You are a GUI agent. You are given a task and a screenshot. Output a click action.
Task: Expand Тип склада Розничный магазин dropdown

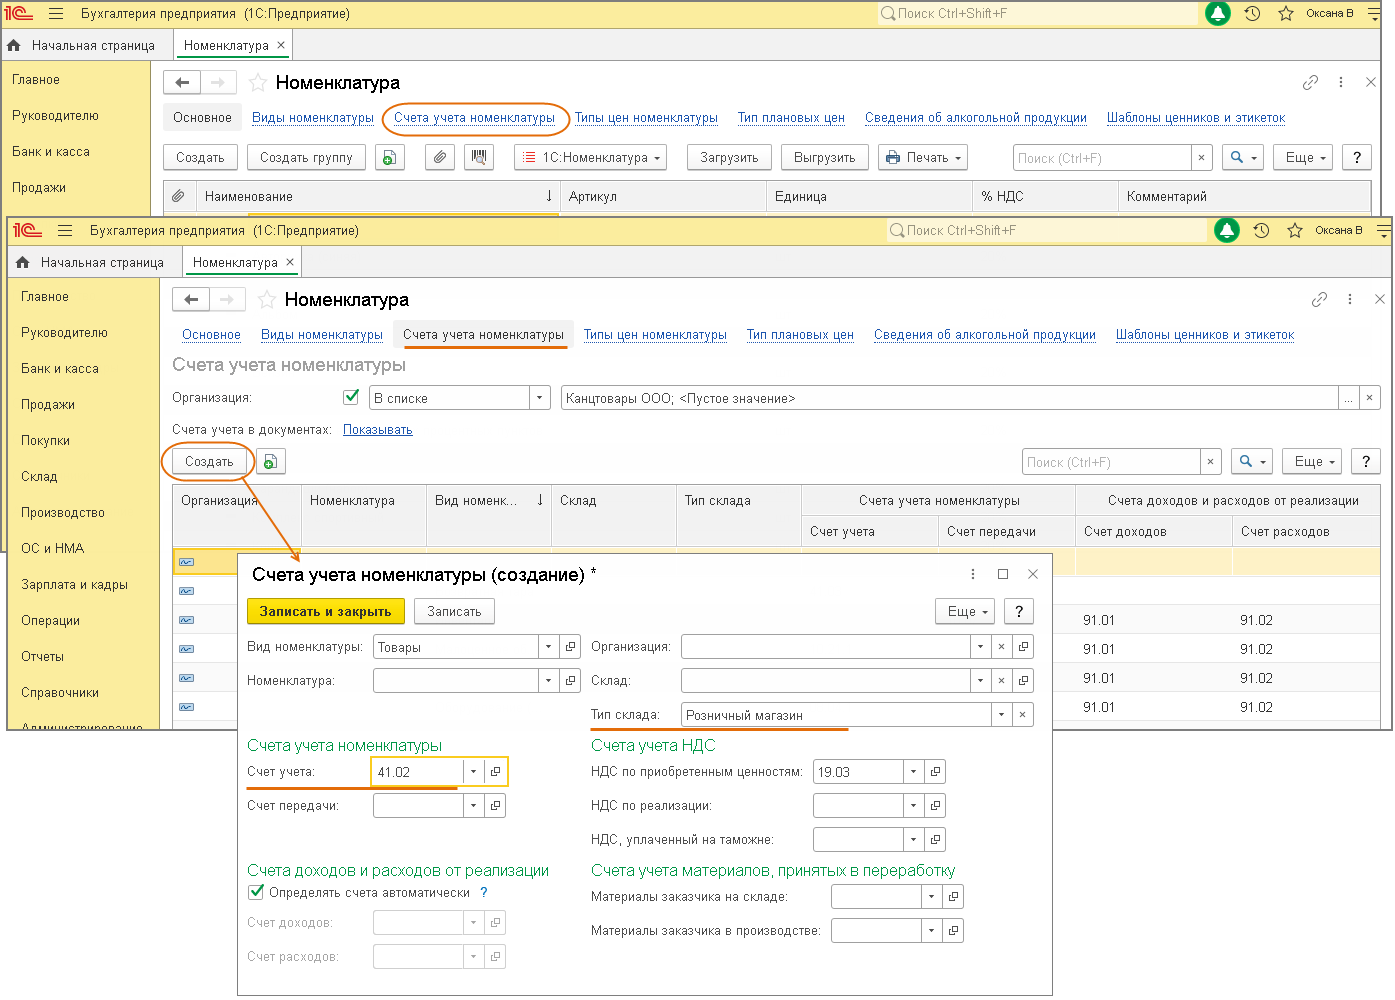tap(1001, 715)
